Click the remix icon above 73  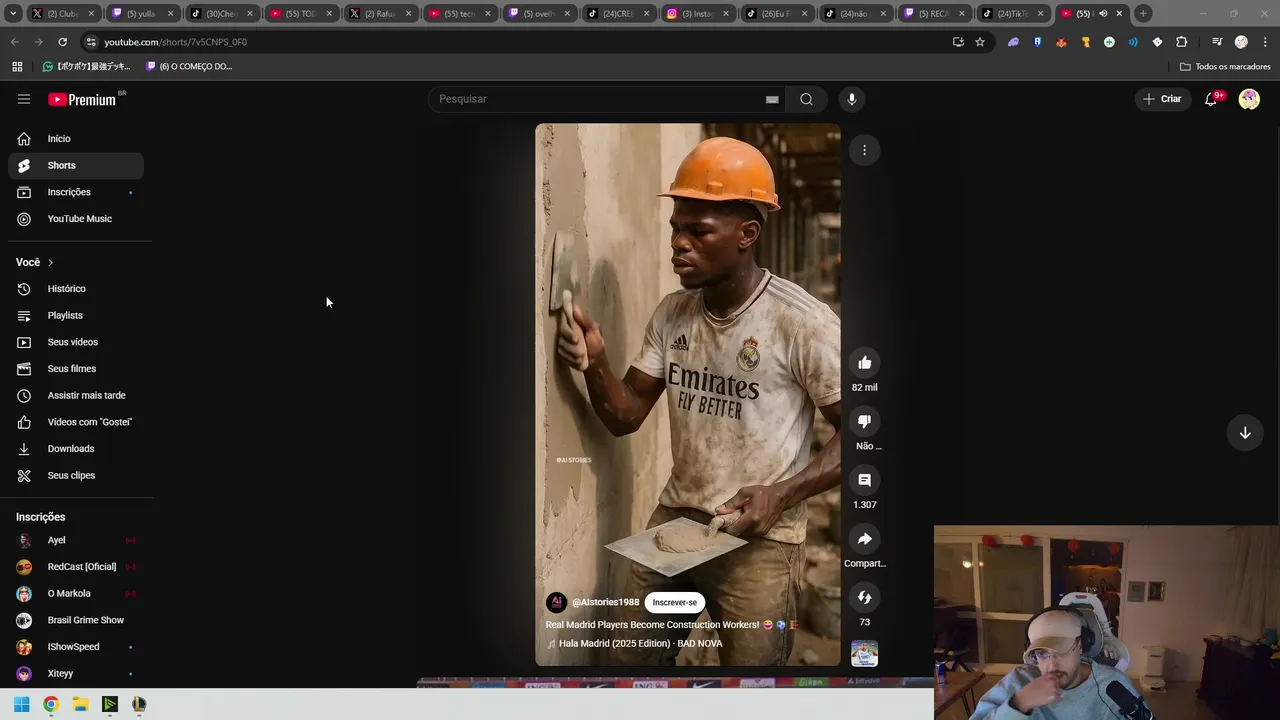point(865,597)
